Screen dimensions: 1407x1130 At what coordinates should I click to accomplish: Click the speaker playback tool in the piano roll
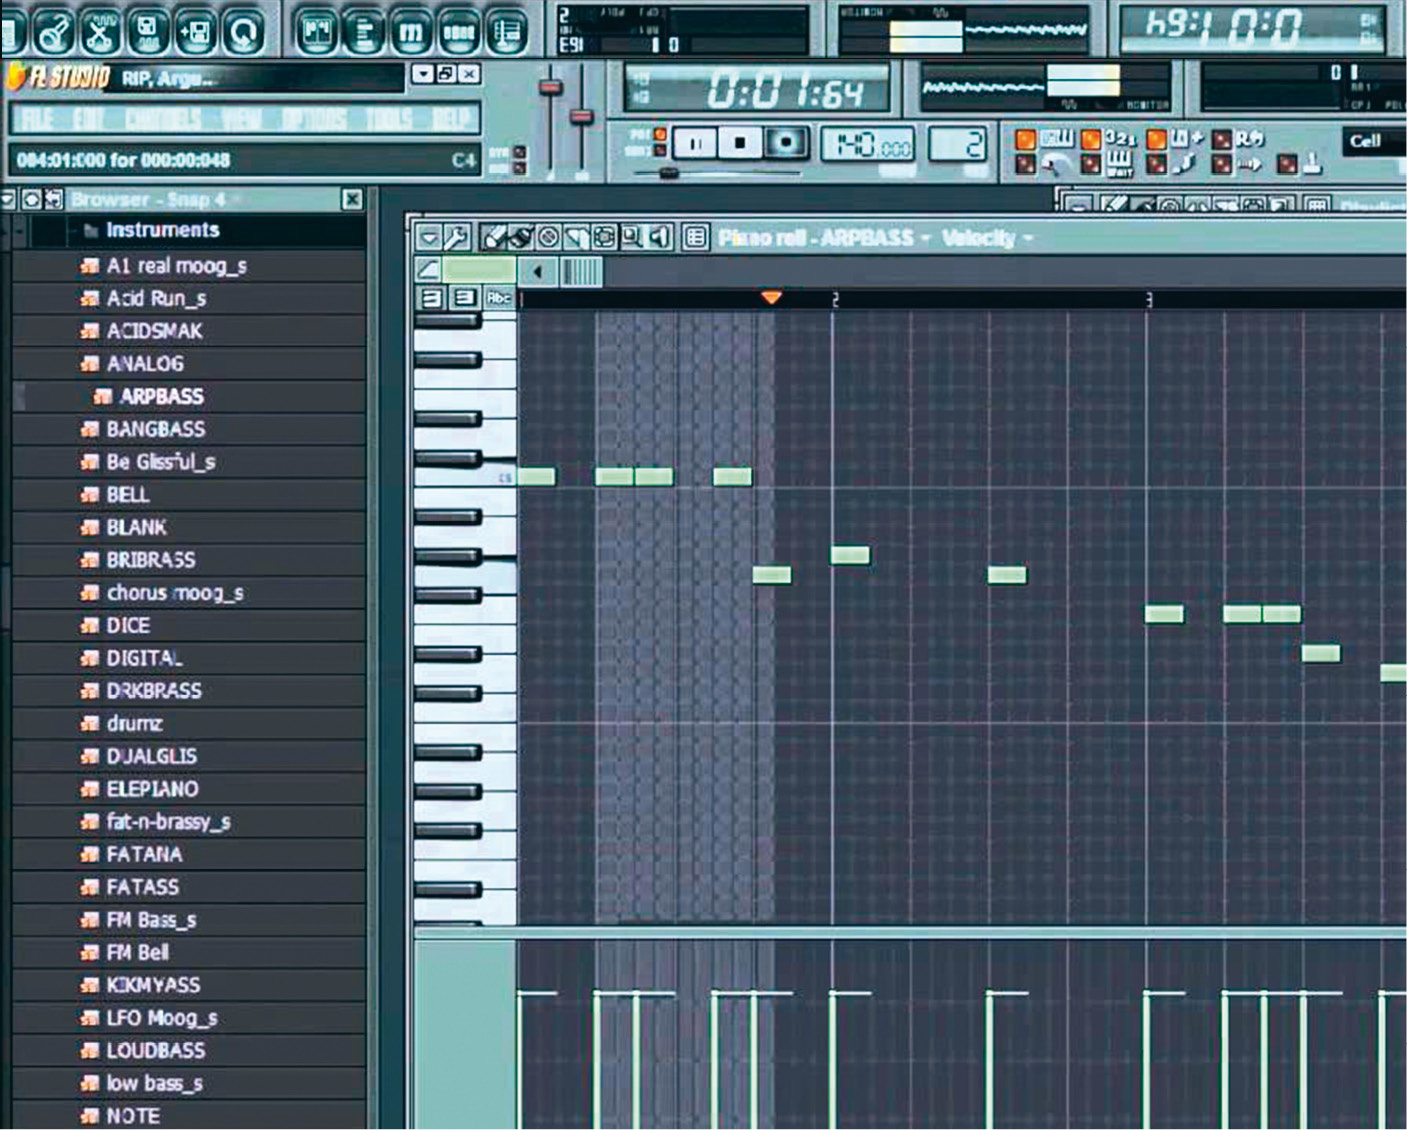pos(659,237)
